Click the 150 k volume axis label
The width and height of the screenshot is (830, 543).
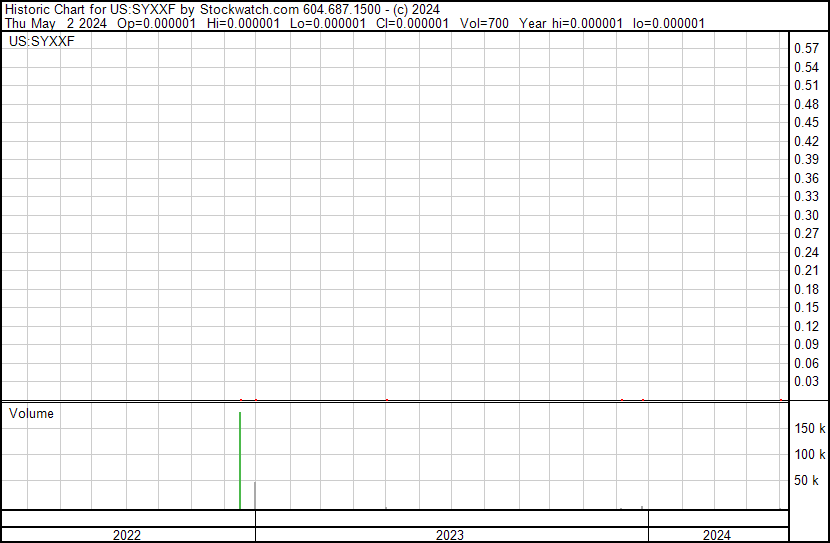coord(810,428)
